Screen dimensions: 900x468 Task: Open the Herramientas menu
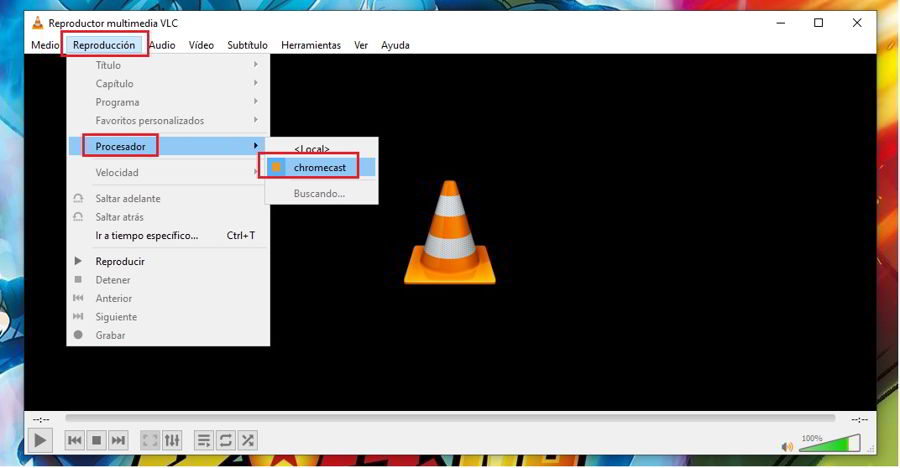tap(310, 45)
